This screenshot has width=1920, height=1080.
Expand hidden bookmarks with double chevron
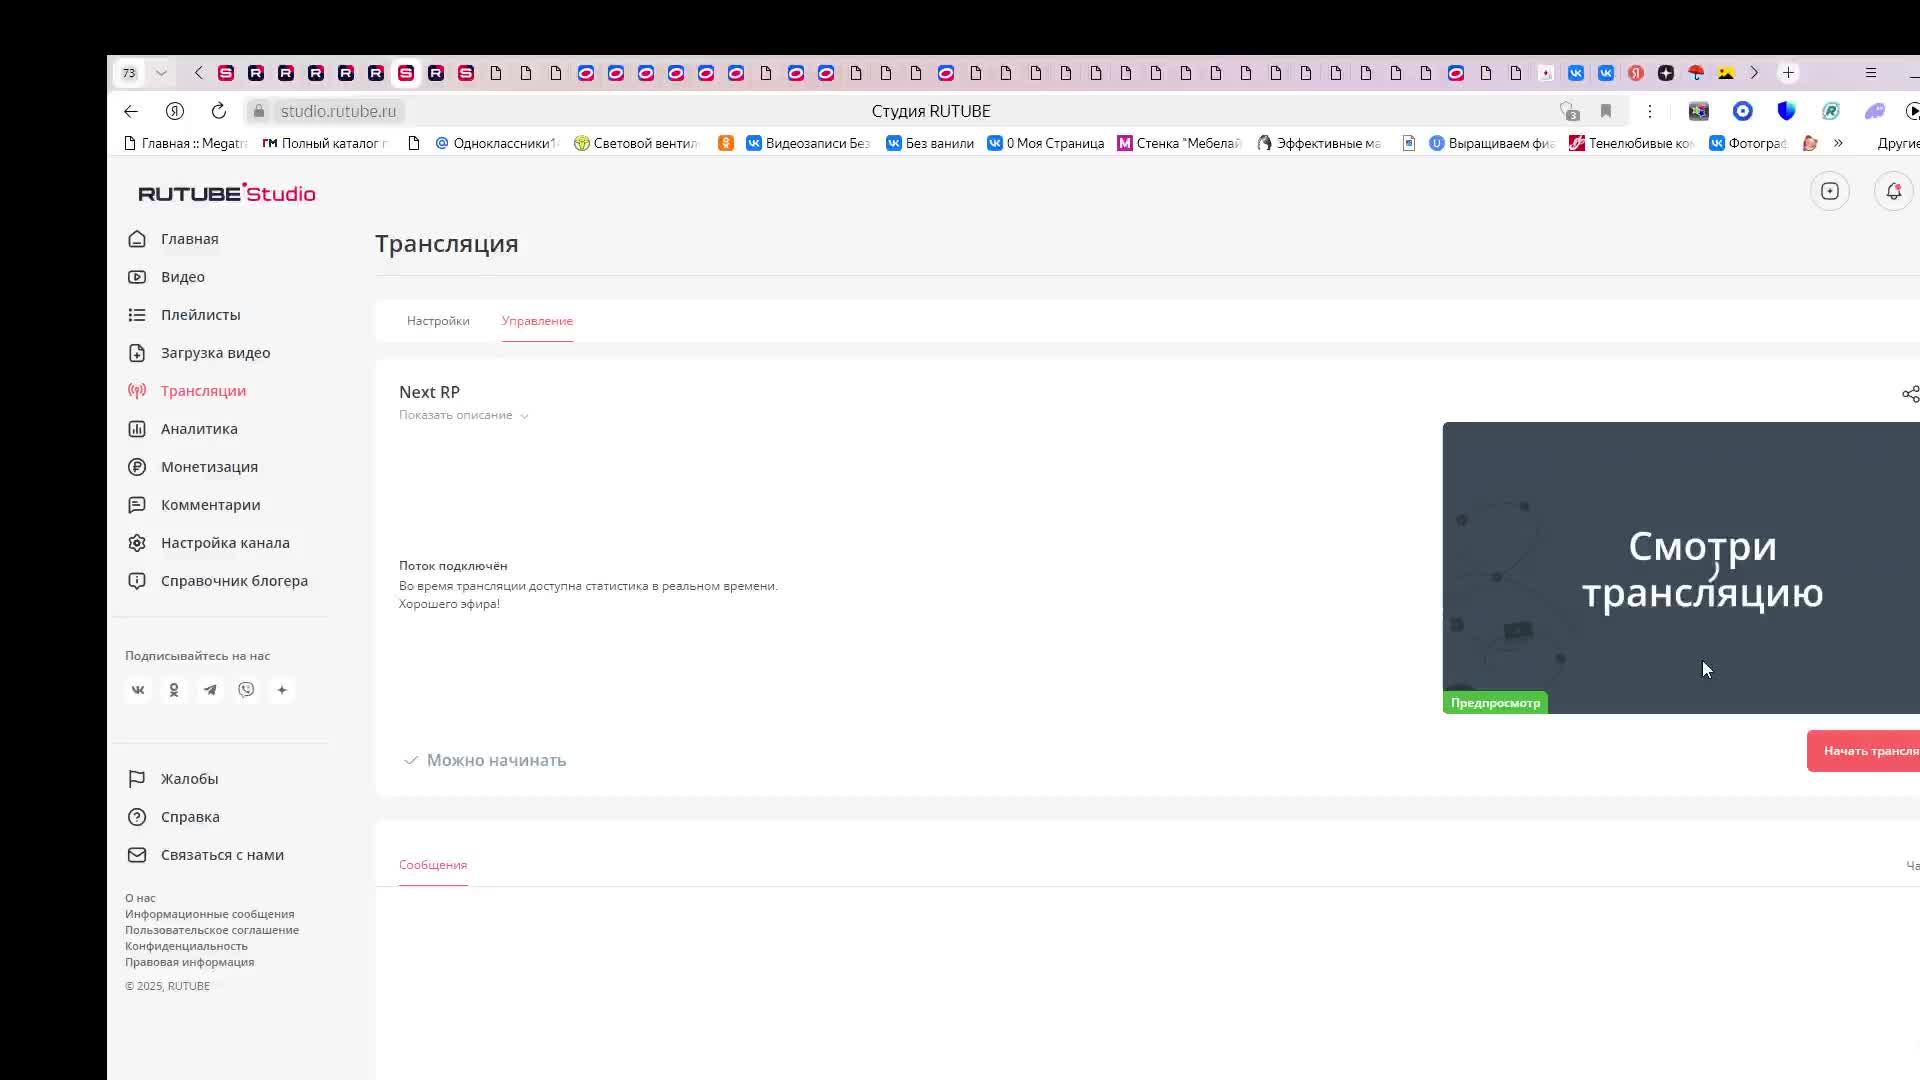click(x=1838, y=143)
